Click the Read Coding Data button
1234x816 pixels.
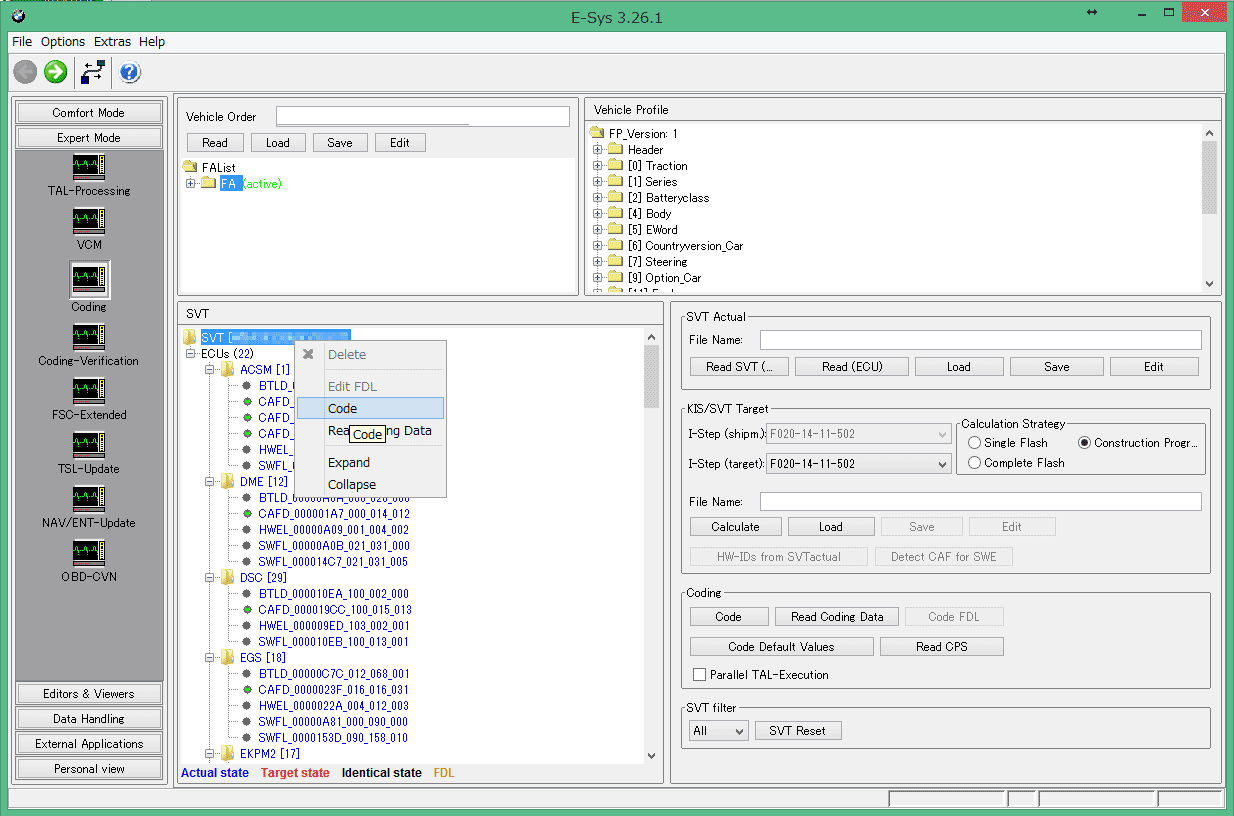838,617
